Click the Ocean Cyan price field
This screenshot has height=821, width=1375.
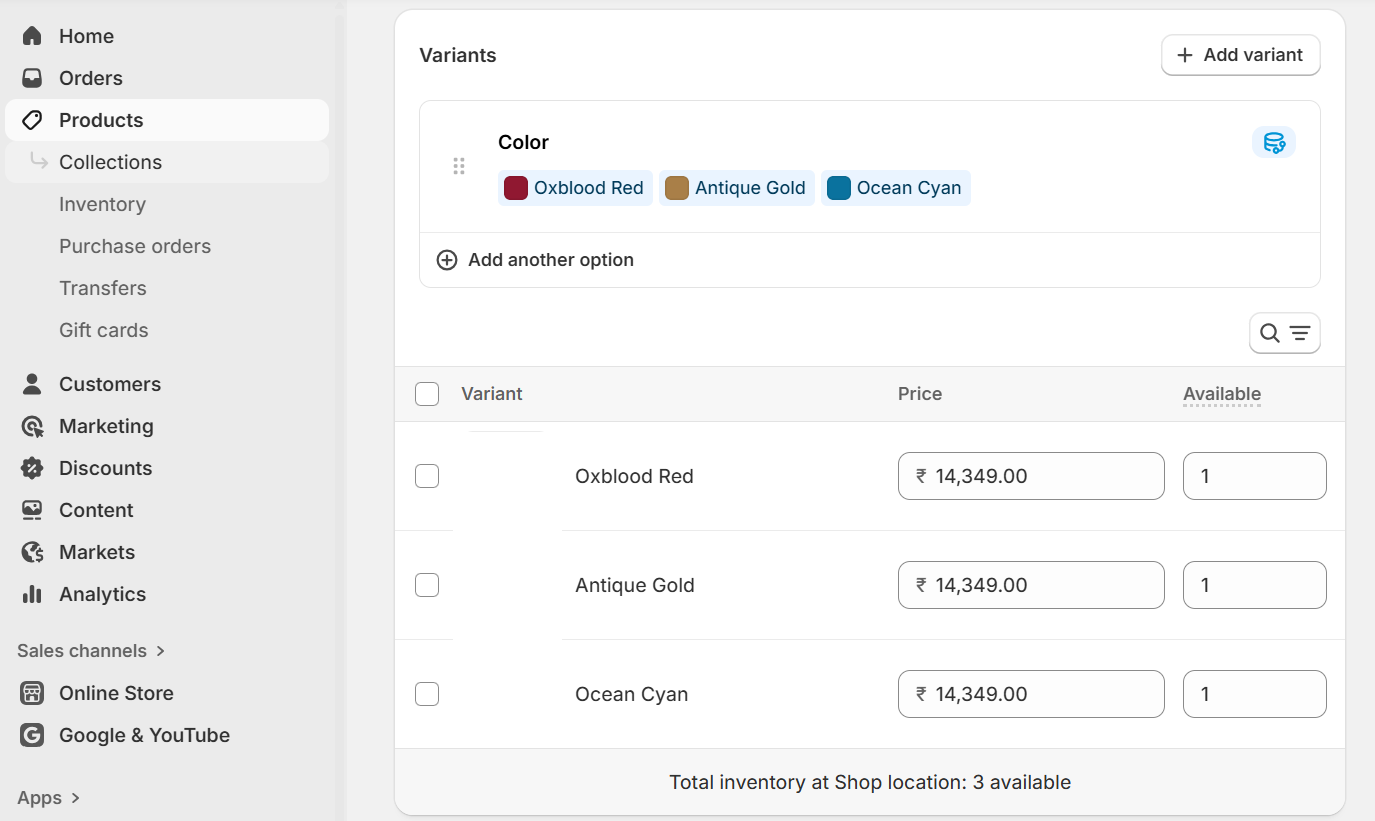tap(1031, 694)
